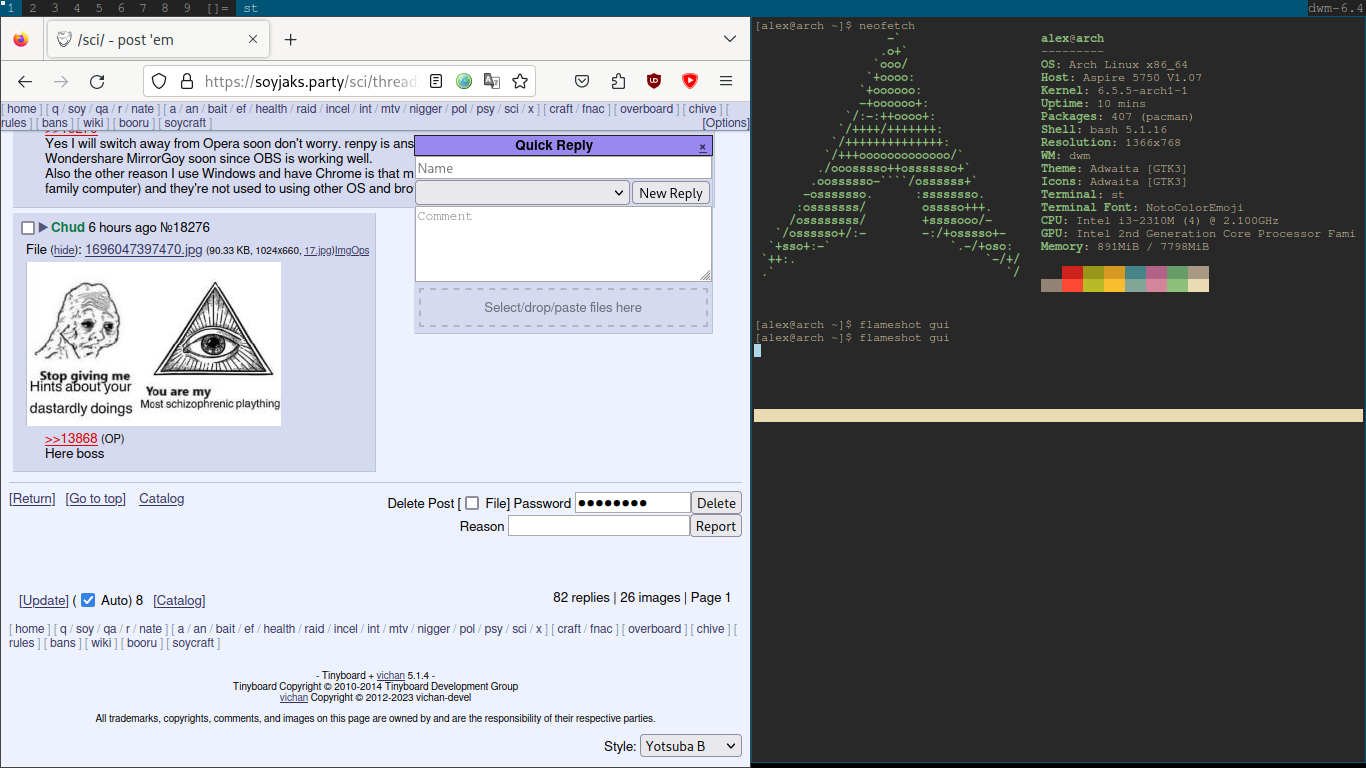This screenshot has height=768, width=1366.
Task: Uncheck the Auto update checkbox
Action: [x=88, y=600]
